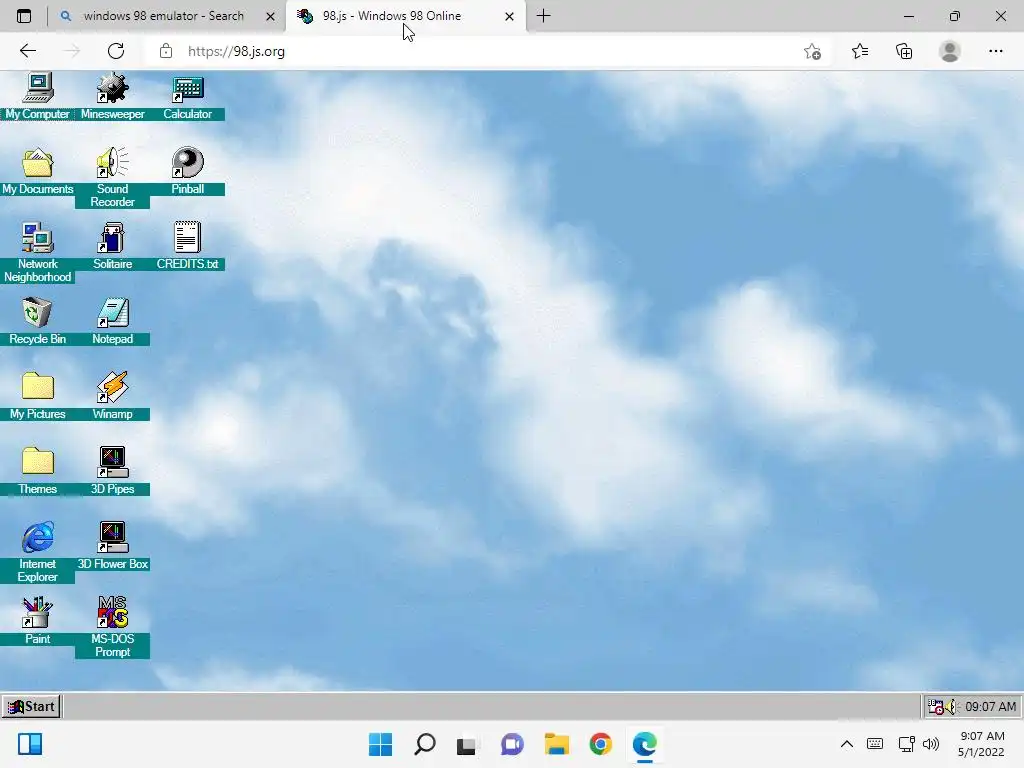Viewport: 1024px width, 768px height.
Task: Refresh the 98.js.org page
Action: pyautogui.click(x=116, y=51)
